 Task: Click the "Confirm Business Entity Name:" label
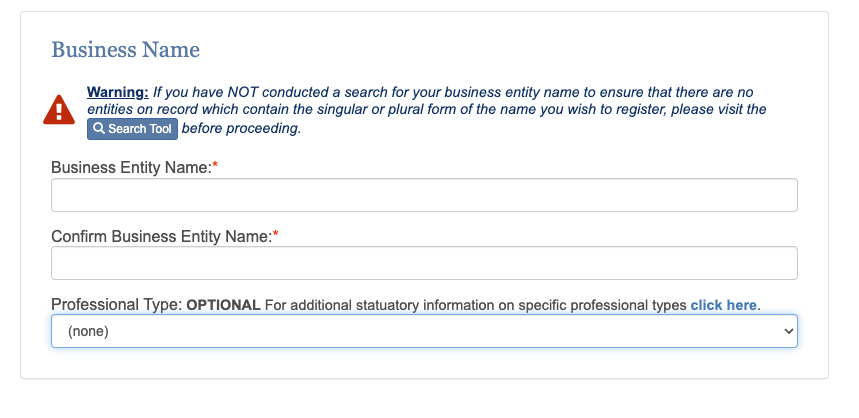tap(162, 236)
